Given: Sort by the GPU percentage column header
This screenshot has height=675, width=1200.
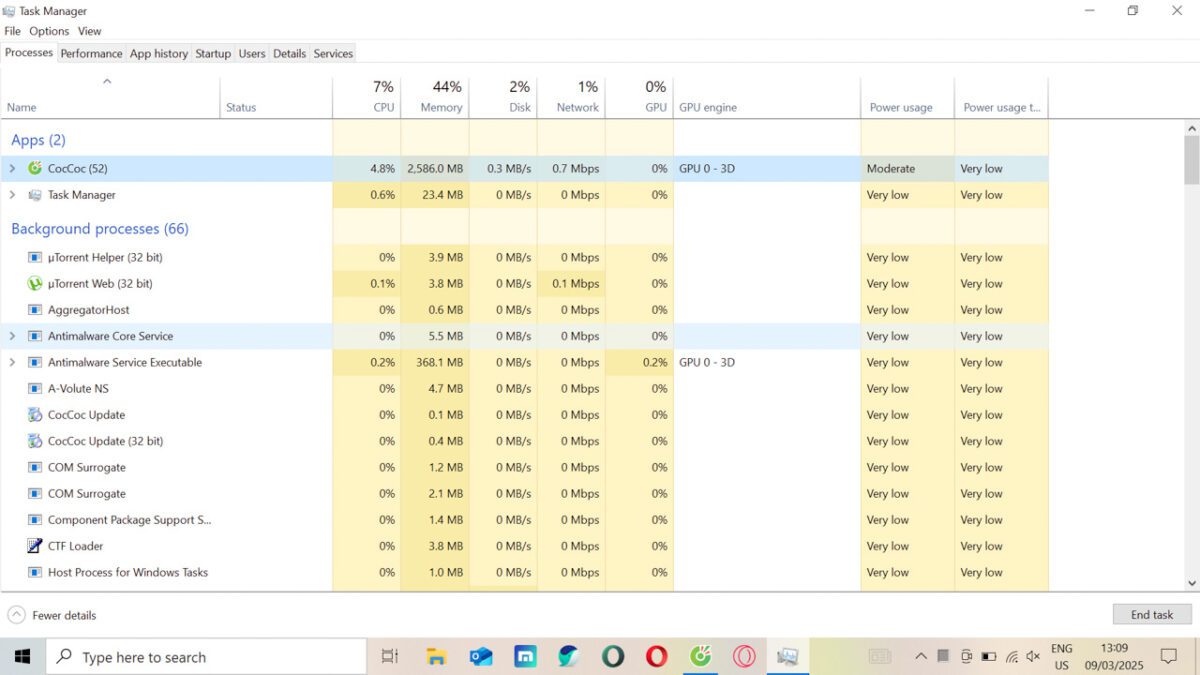Looking at the screenshot, I should 639,98.
